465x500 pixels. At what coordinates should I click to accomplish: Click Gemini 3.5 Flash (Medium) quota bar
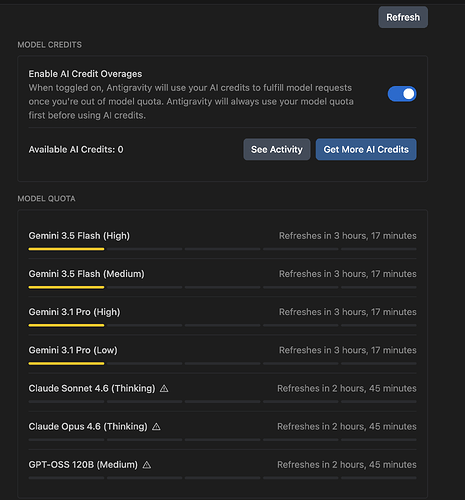222,287
